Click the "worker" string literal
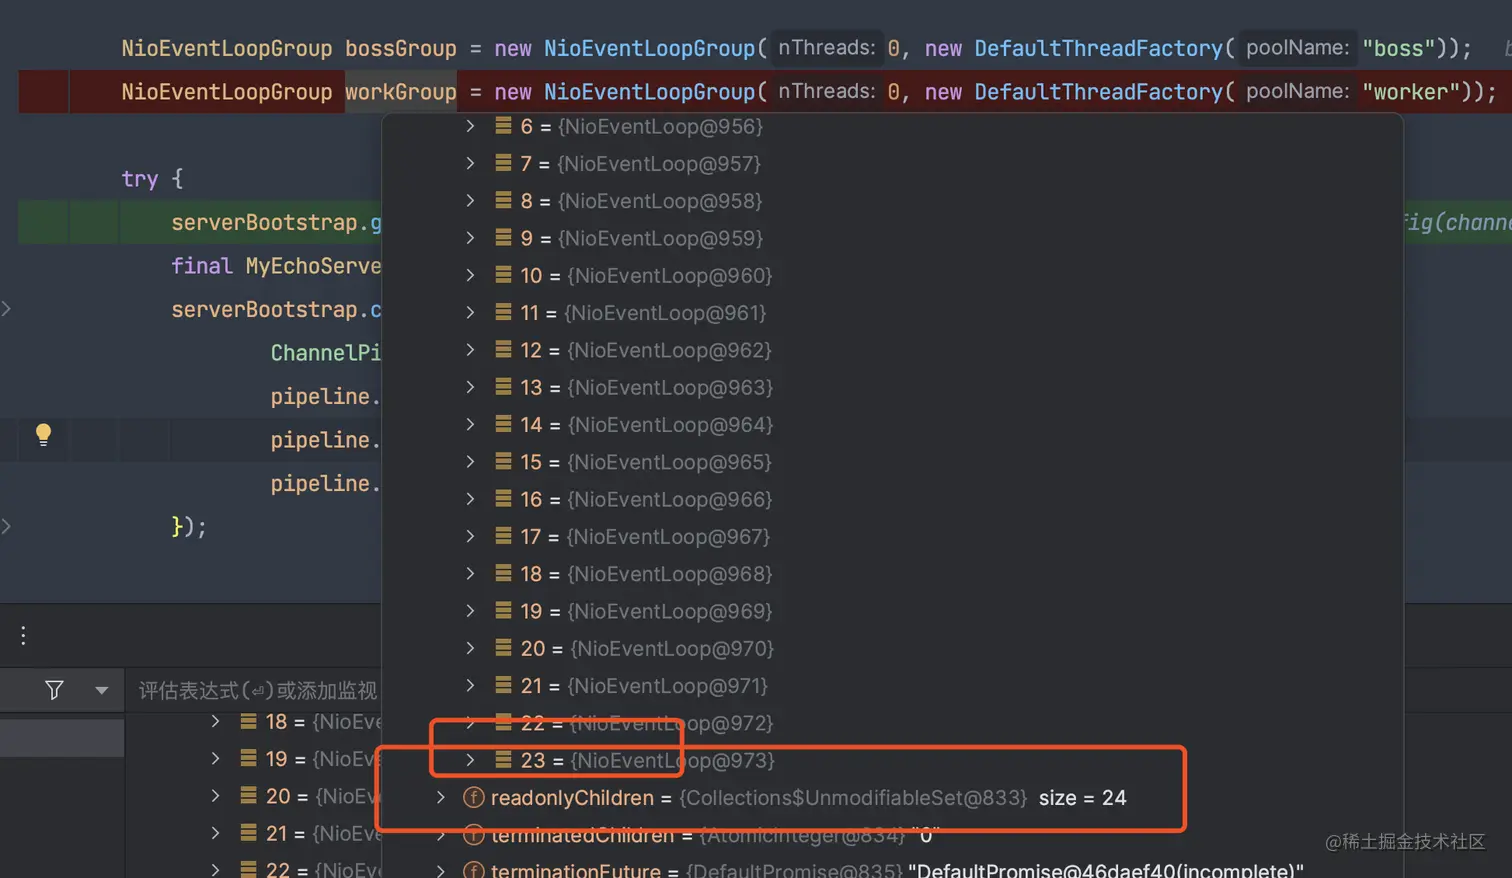Image resolution: width=1512 pixels, height=878 pixels. point(1411,92)
